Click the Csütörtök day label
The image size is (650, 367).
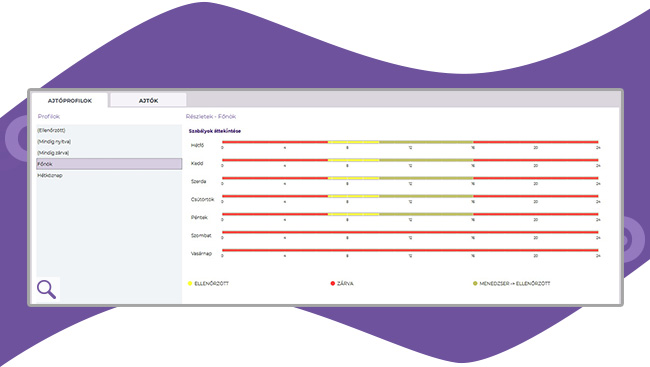(203, 199)
